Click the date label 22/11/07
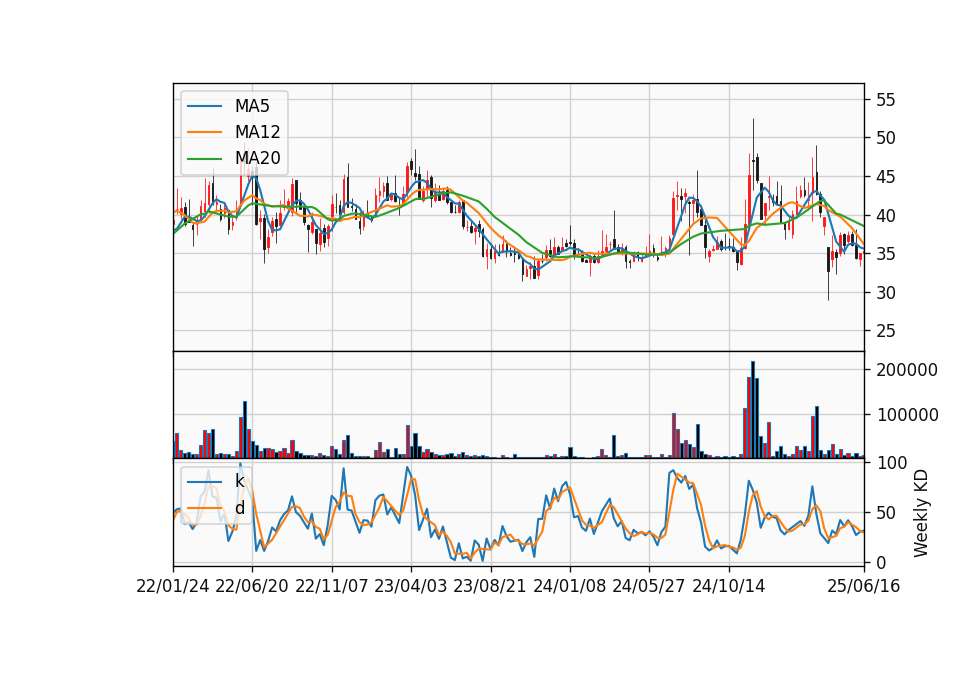This screenshot has height=690, width=960. pyautogui.click(x=331, y=586)
